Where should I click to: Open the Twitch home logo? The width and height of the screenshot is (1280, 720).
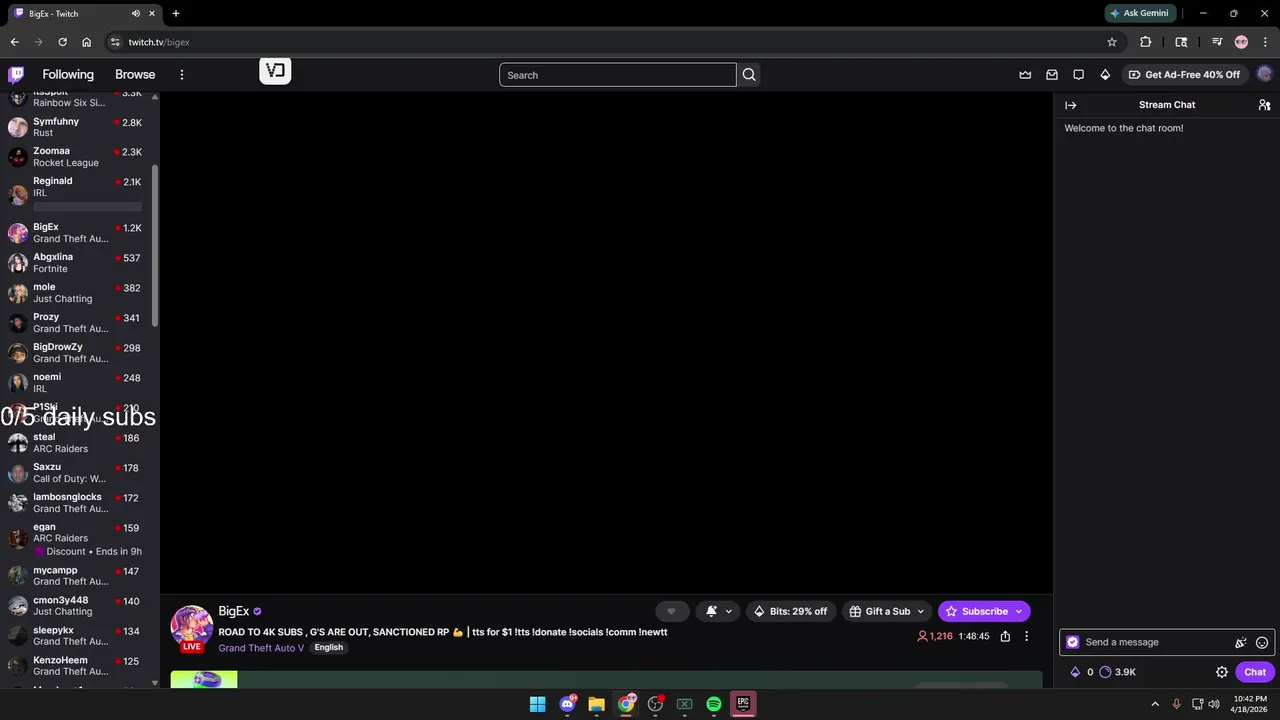(16, 74)
